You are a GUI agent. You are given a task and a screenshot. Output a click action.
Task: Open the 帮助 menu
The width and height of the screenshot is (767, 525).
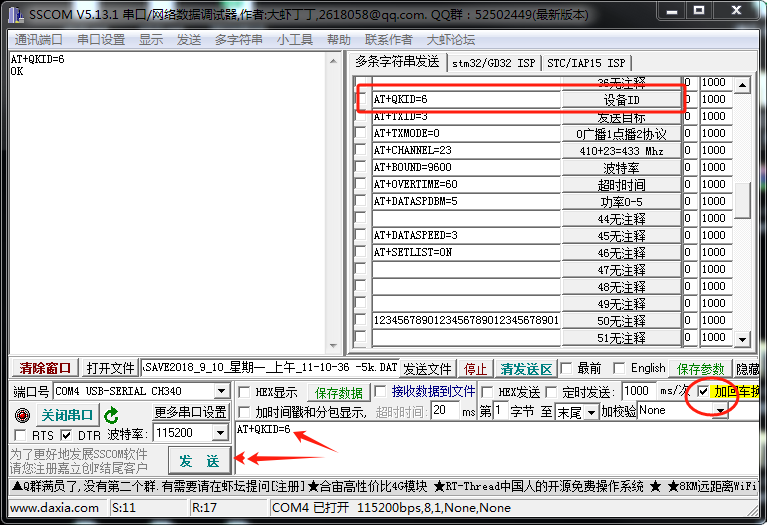(338, 40)
